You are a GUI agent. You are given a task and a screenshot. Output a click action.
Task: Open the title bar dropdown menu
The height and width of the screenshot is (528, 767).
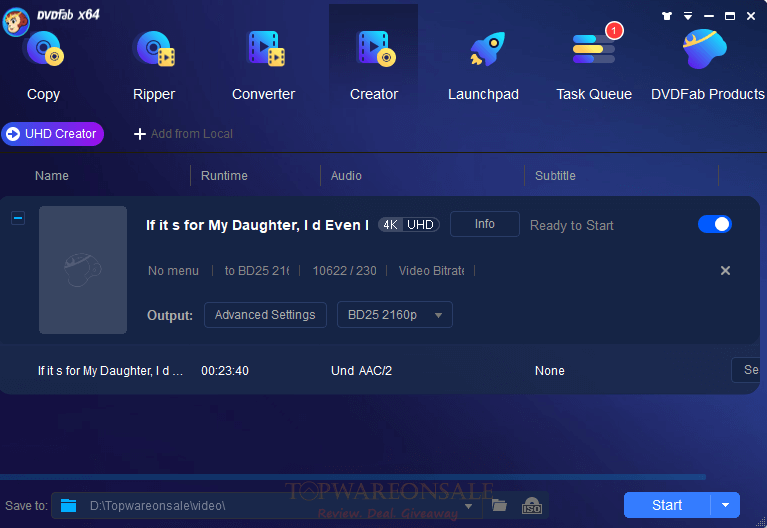pos(688,16)
